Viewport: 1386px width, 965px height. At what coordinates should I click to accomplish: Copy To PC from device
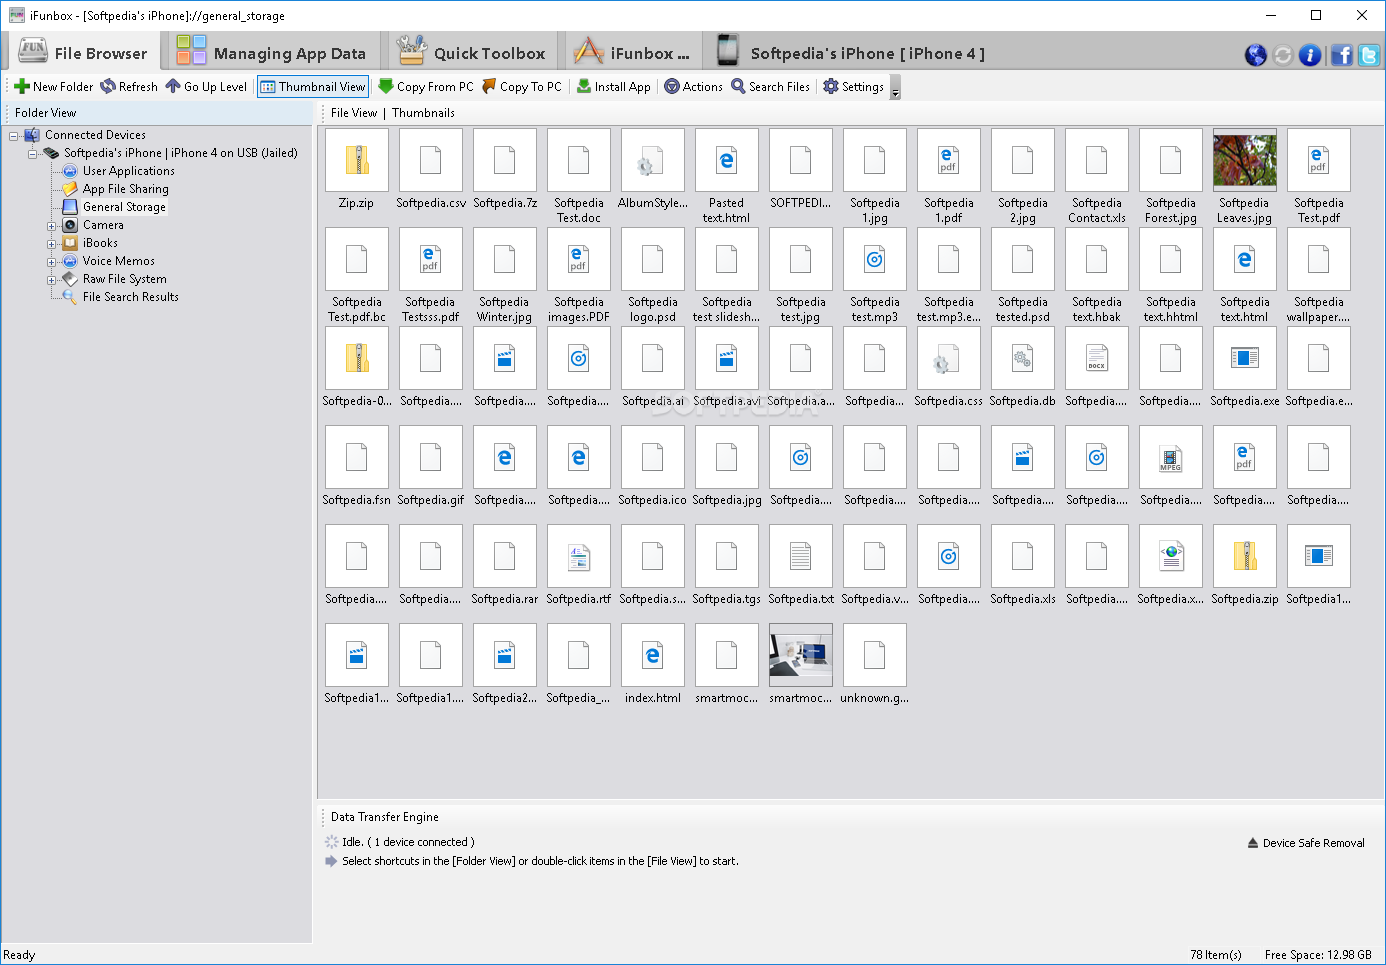(x=522, y=87)
